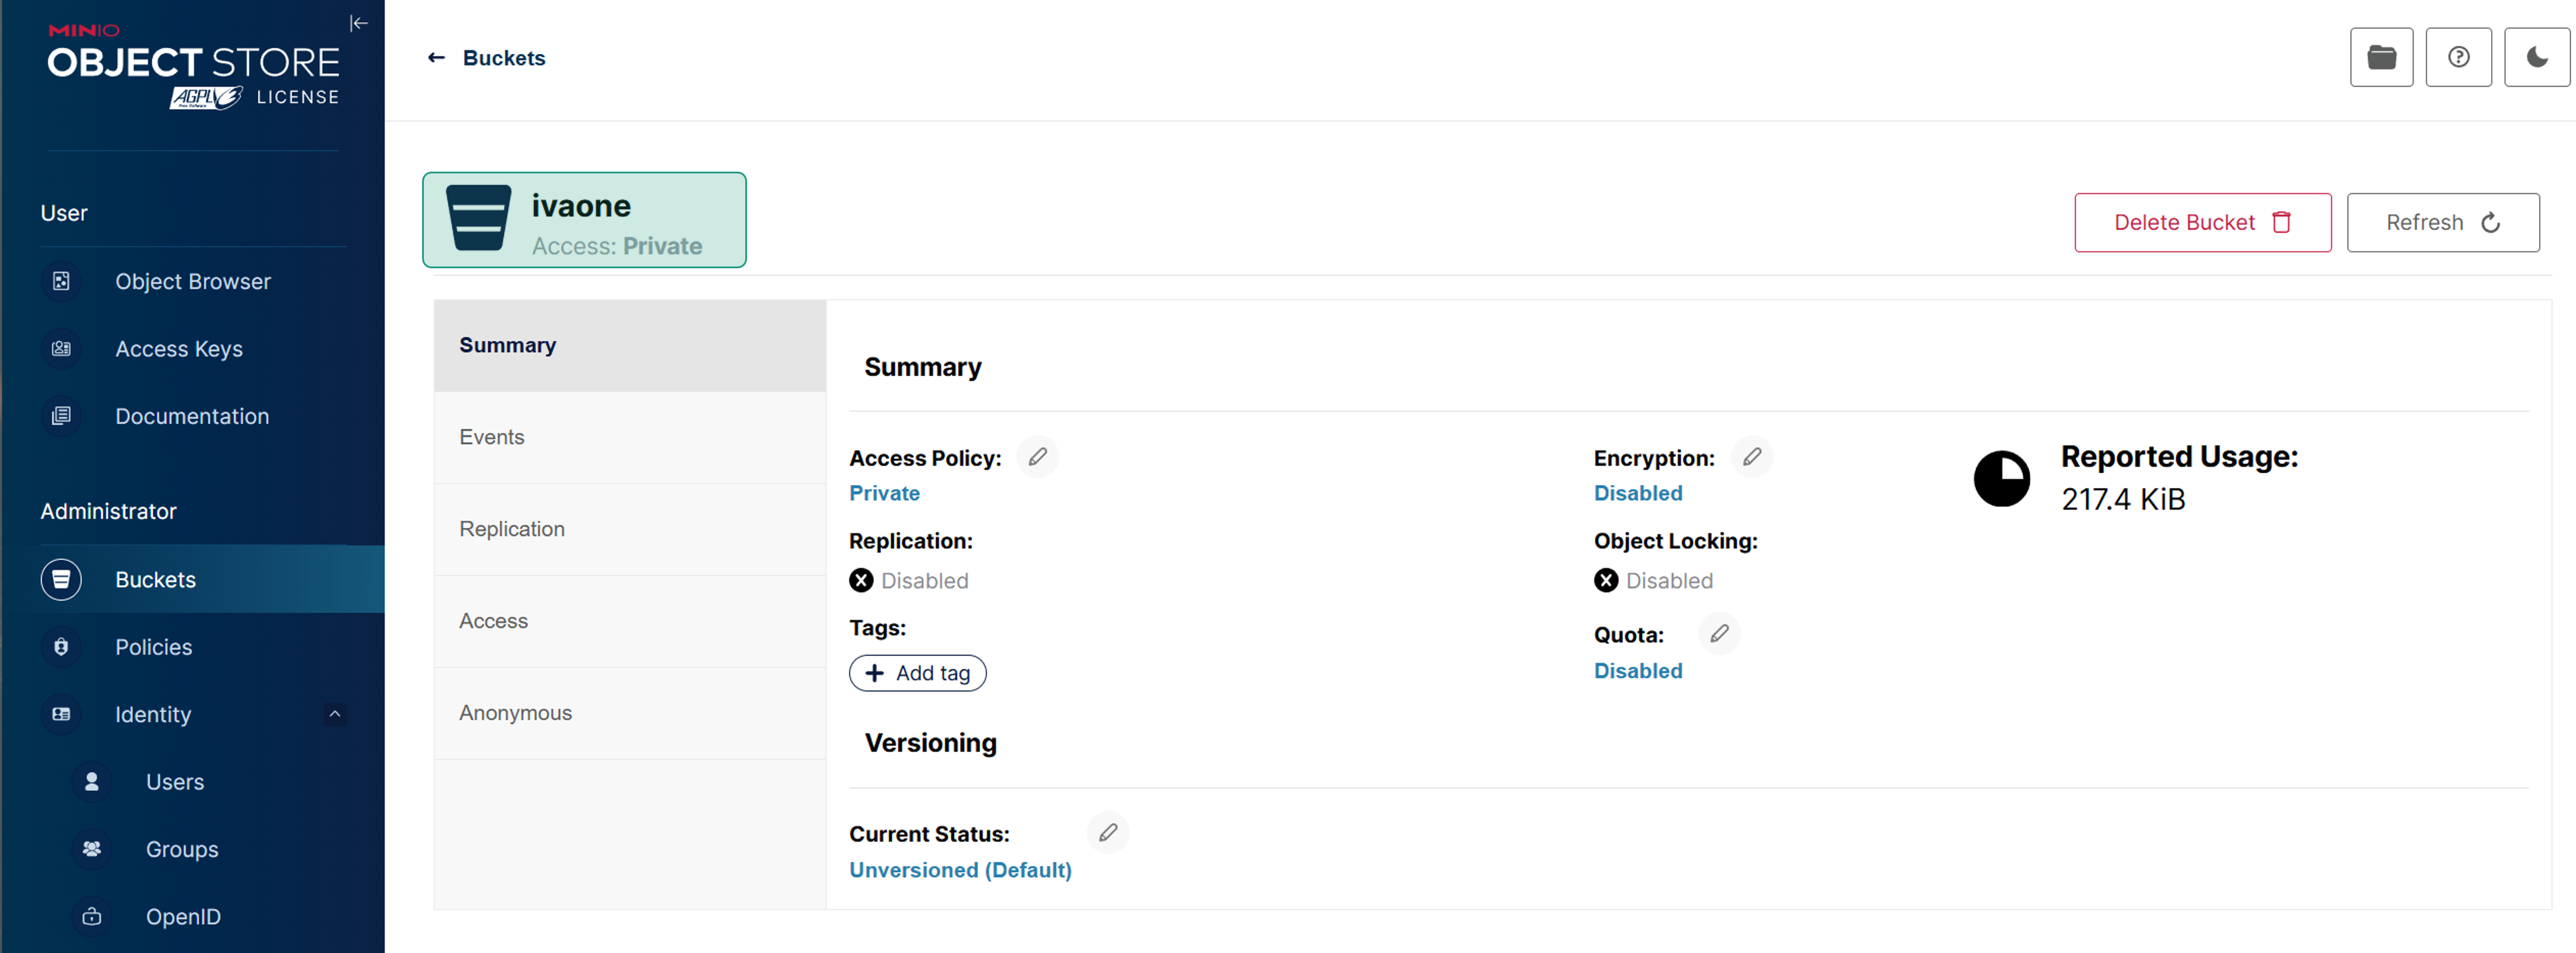Add a tag to the bucket
Viewport: 2576px width, 953px height.
click(x=917, y=673)
